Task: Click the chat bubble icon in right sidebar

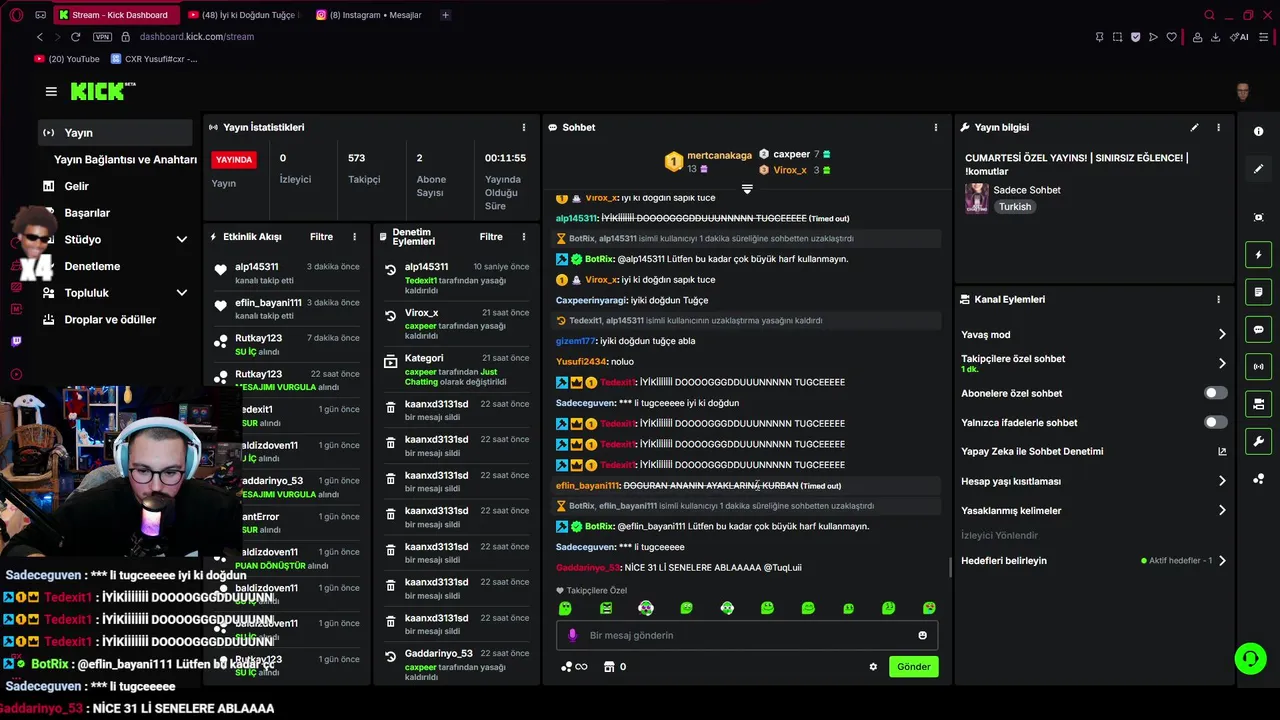Action: [x=1258, y=329]
